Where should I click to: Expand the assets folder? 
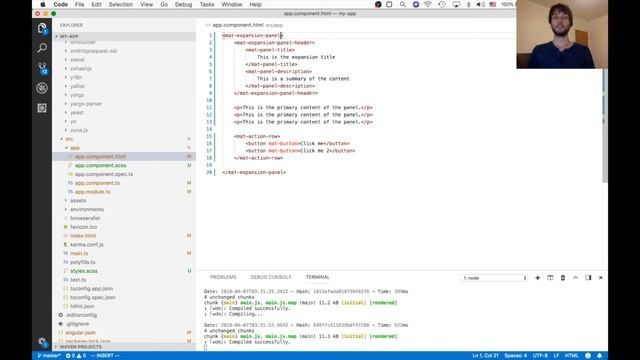[x=78, y=200]
